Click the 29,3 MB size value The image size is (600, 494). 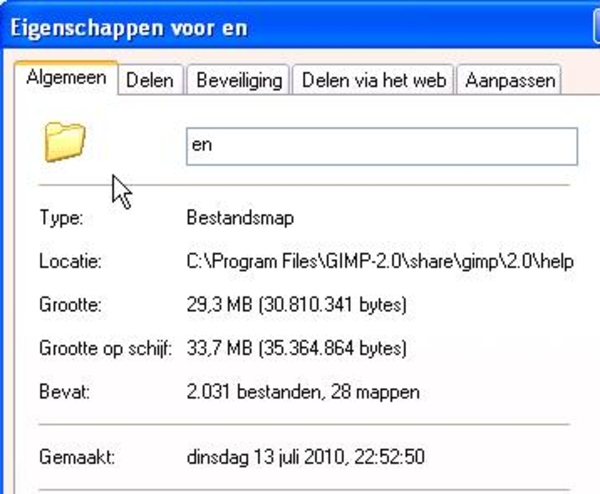[x=297, y=304]
